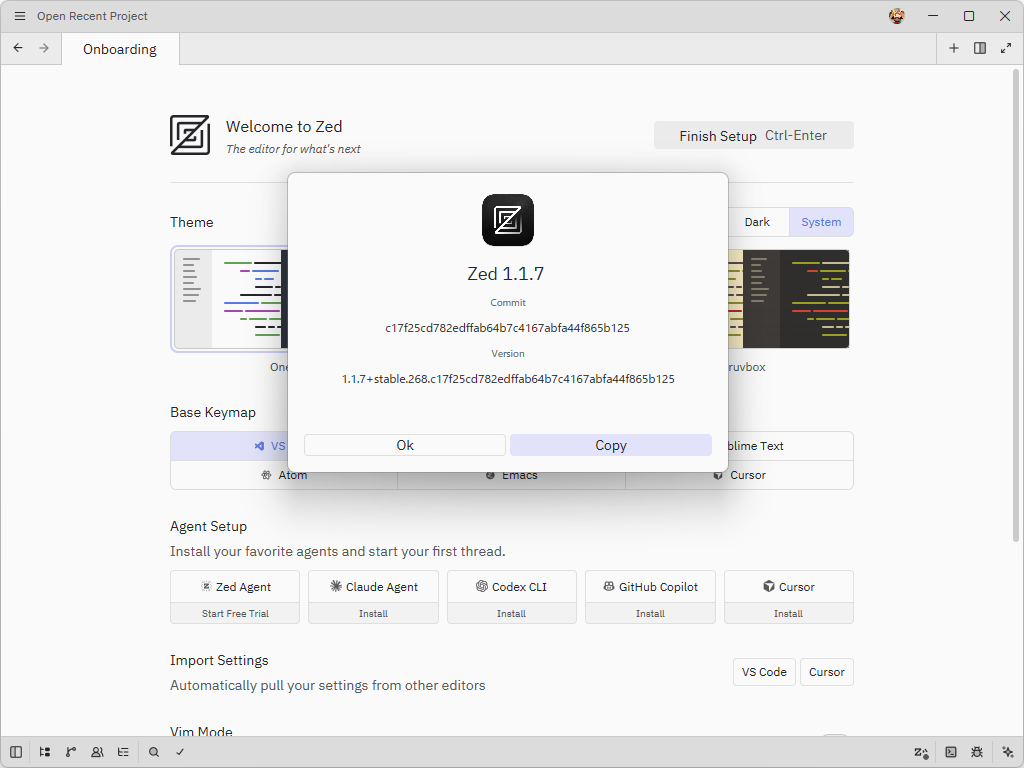Select Atom base keymap
The image size is (1024, 768).
coord(284,475)
